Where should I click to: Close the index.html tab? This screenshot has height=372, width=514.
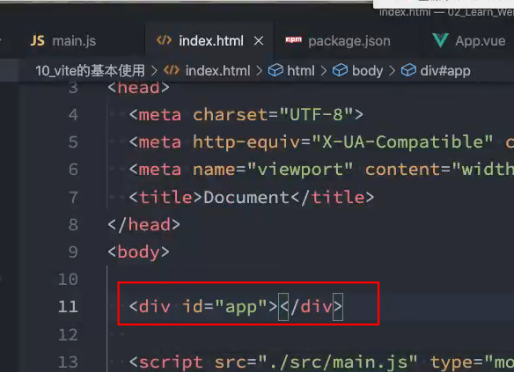pyautogui.click(x=258, y=41)
